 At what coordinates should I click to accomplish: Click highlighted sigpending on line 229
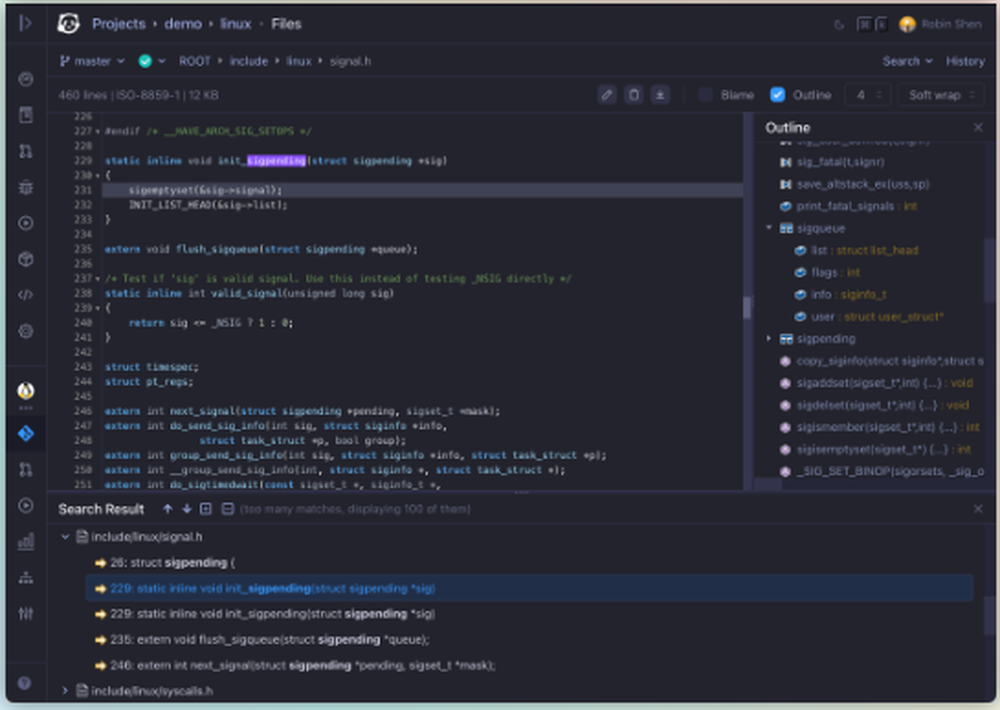pos(276,161)
